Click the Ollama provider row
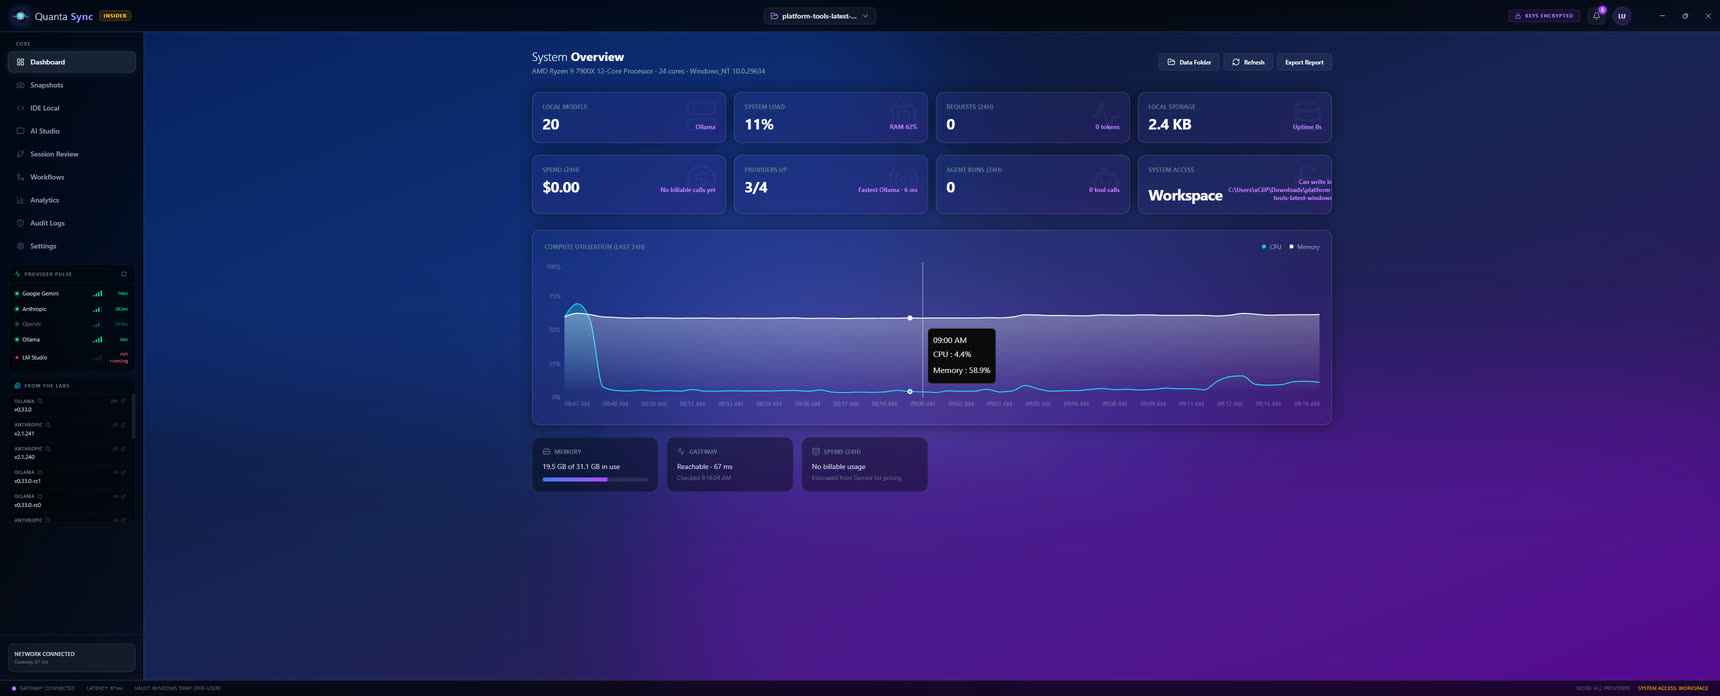The width and height of the screenshot is (1720, 696). [x=72, y=340]
